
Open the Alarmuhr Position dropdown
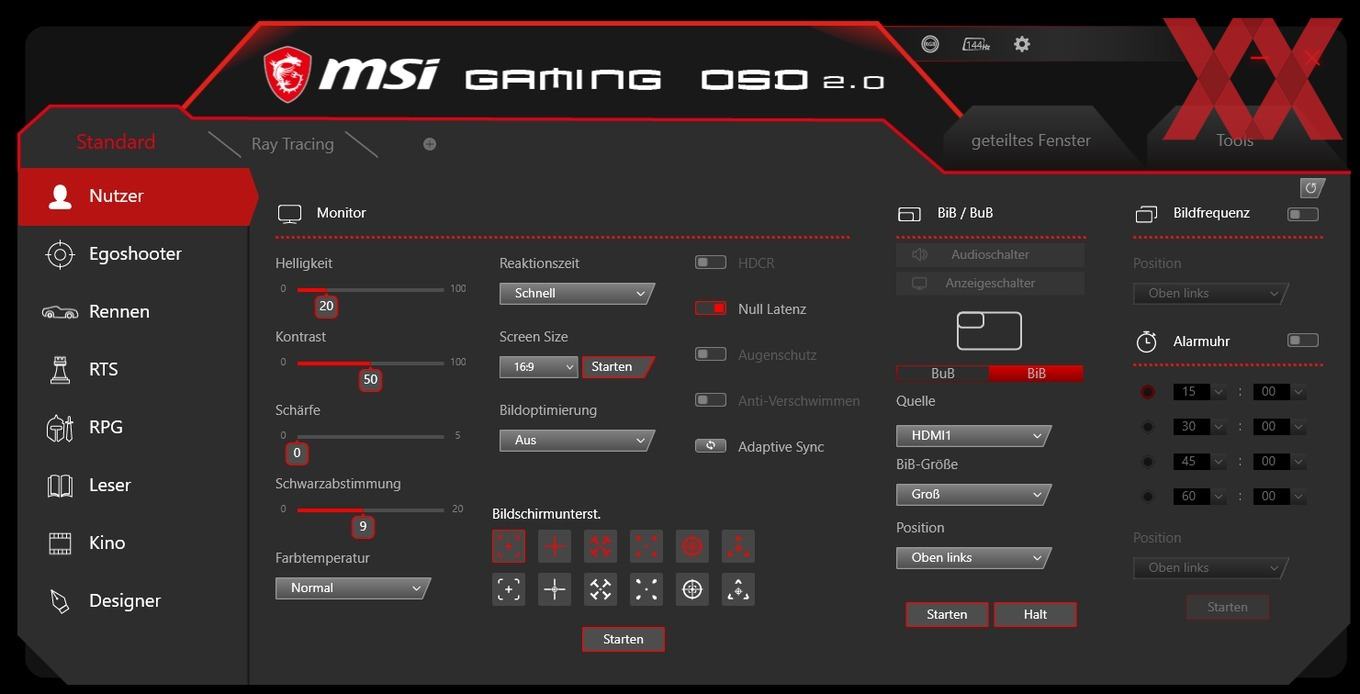pyautogui.click(x=1211, y=568)
